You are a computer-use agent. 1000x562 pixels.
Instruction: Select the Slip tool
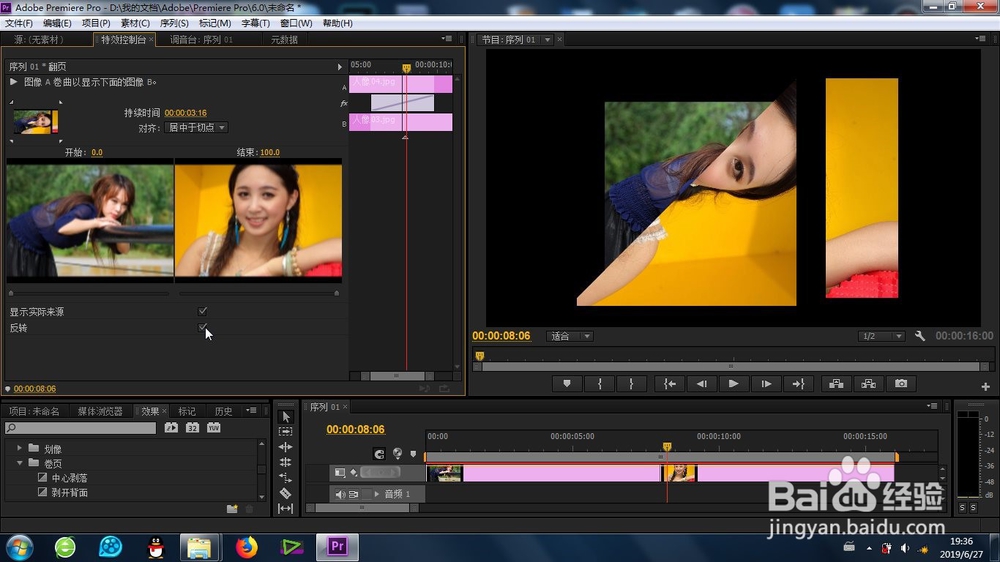pyautogui.click(x=286, y=508)
